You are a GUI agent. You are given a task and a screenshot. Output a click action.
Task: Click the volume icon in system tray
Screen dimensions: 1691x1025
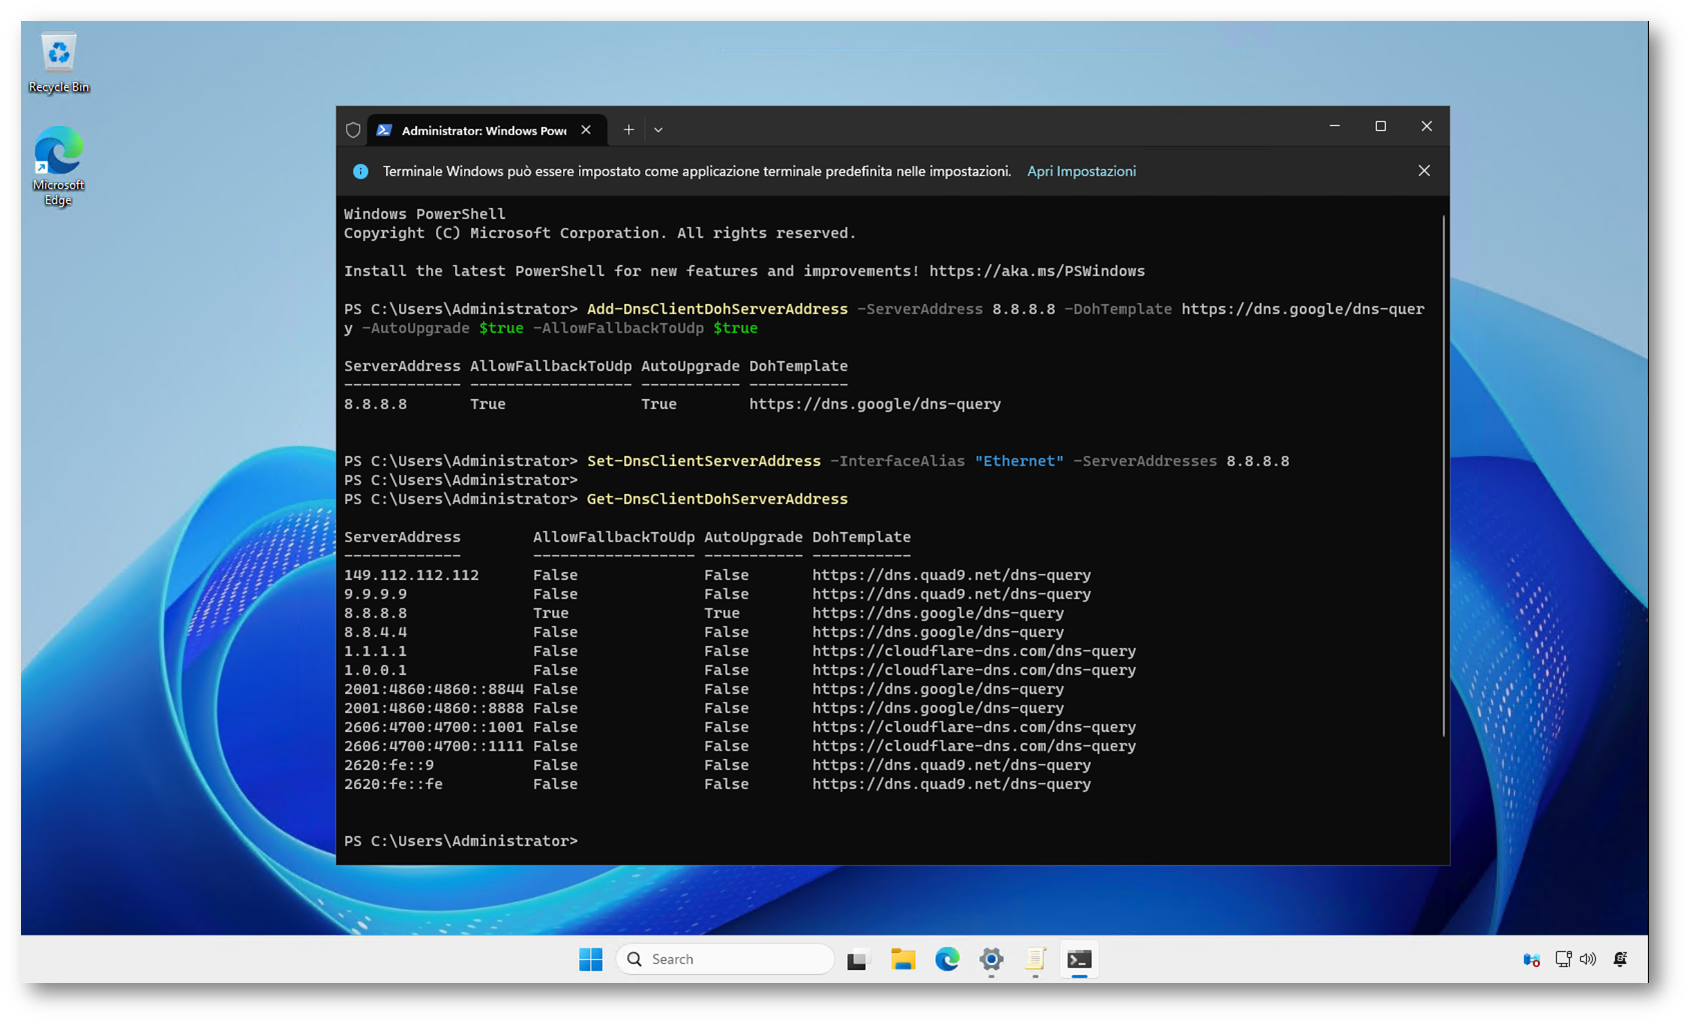click(x=1588, y=960)
